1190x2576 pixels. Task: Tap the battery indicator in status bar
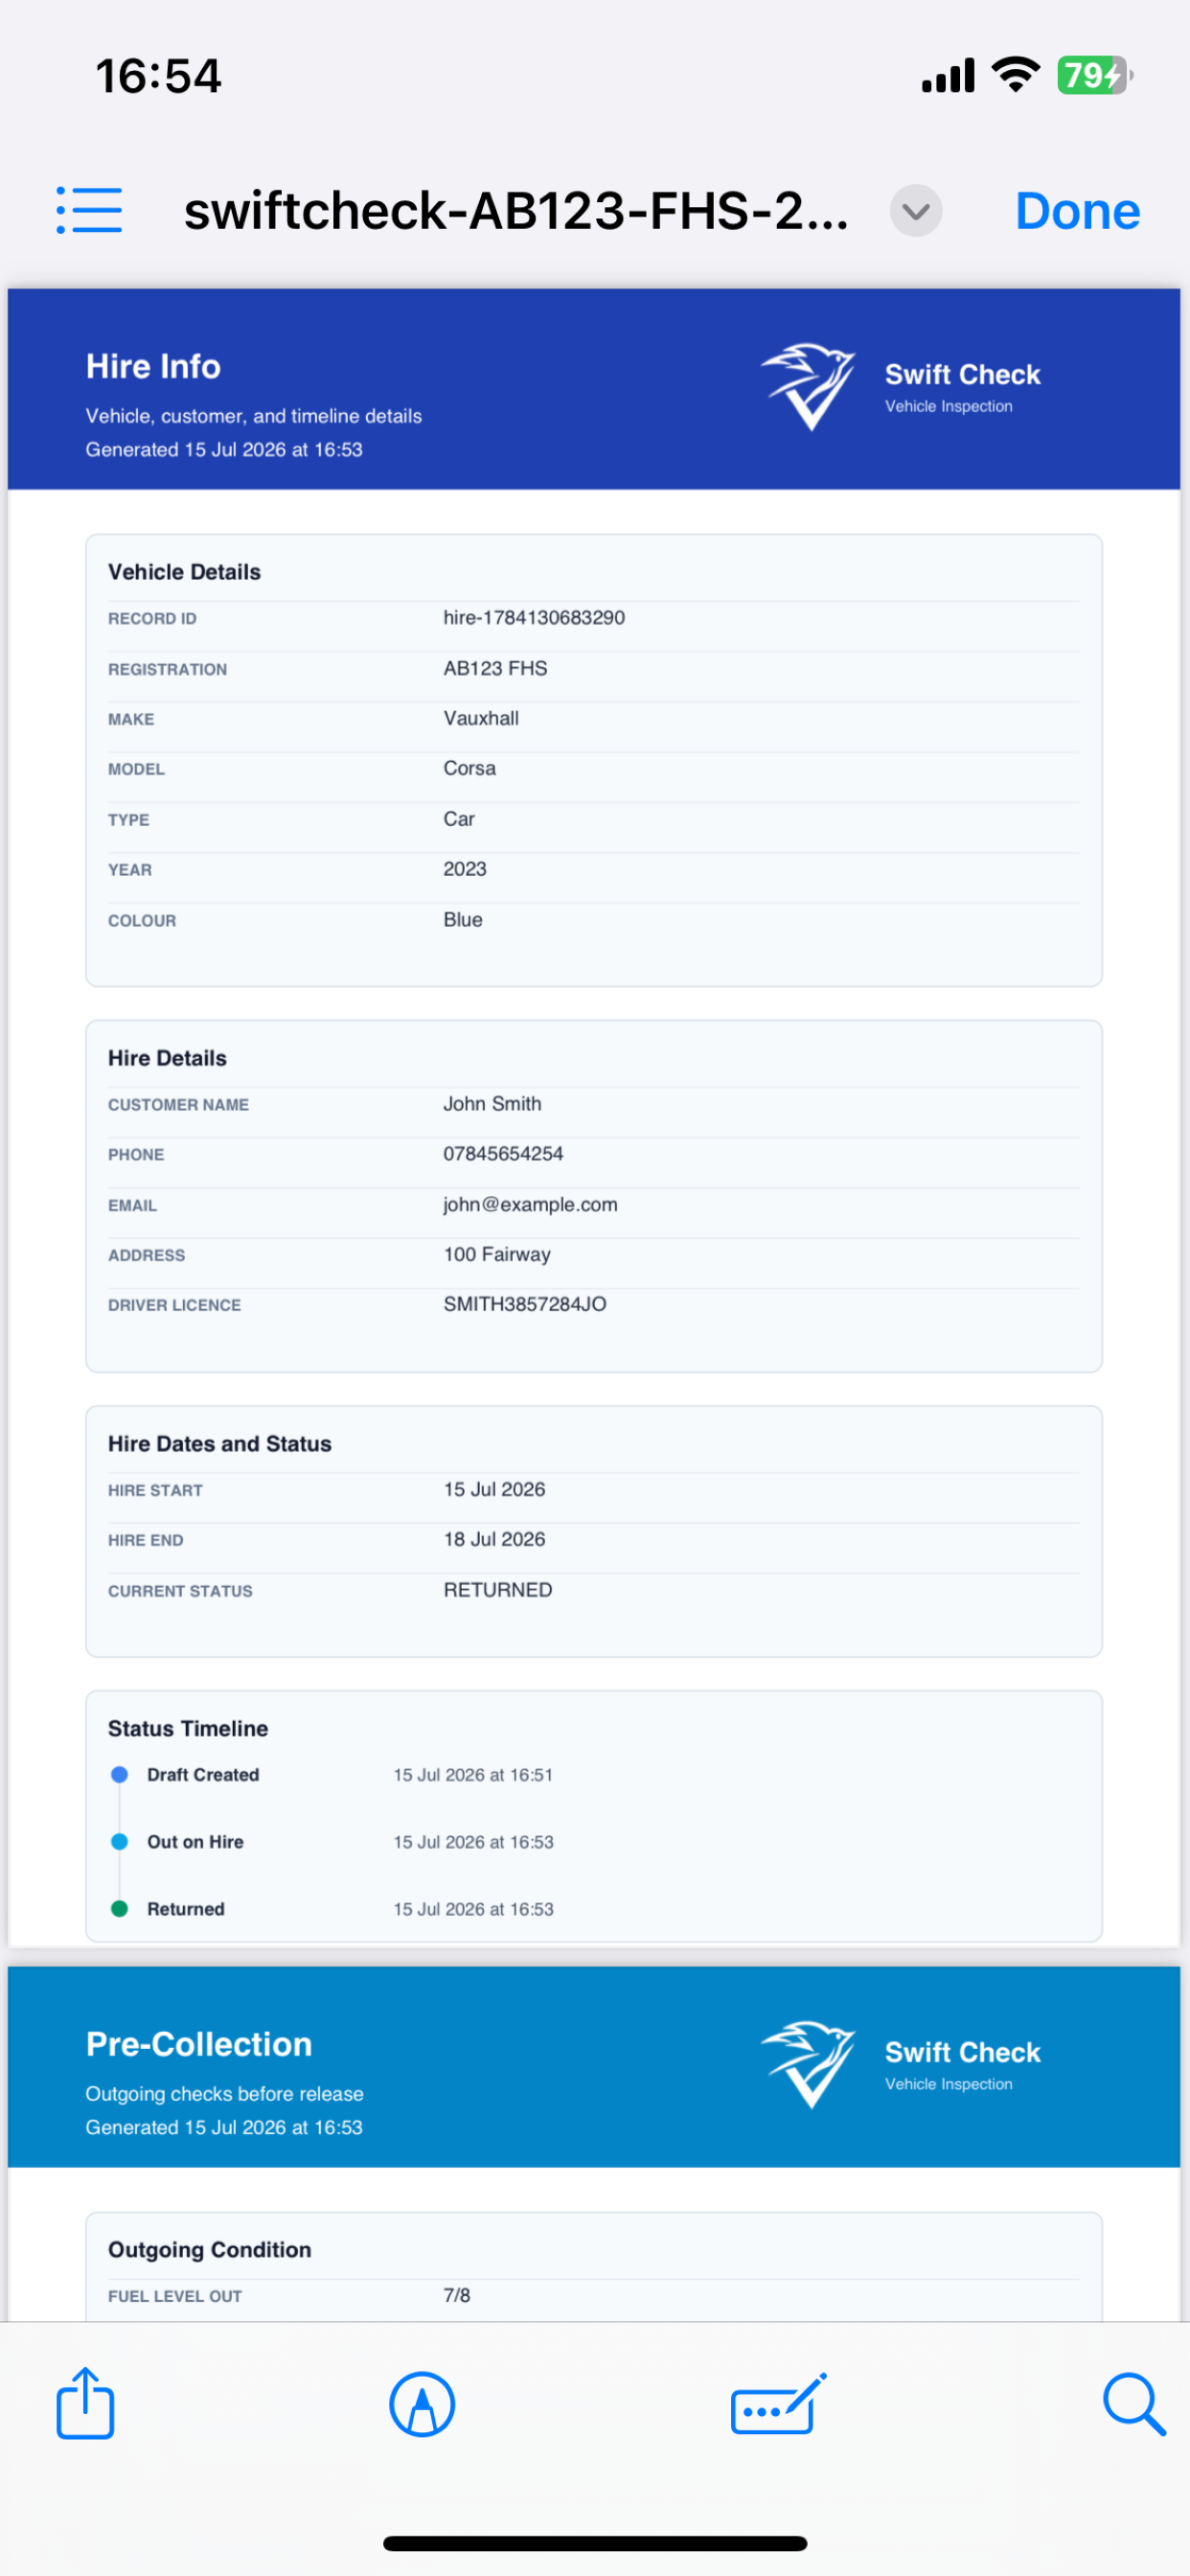coord(1095,75)
